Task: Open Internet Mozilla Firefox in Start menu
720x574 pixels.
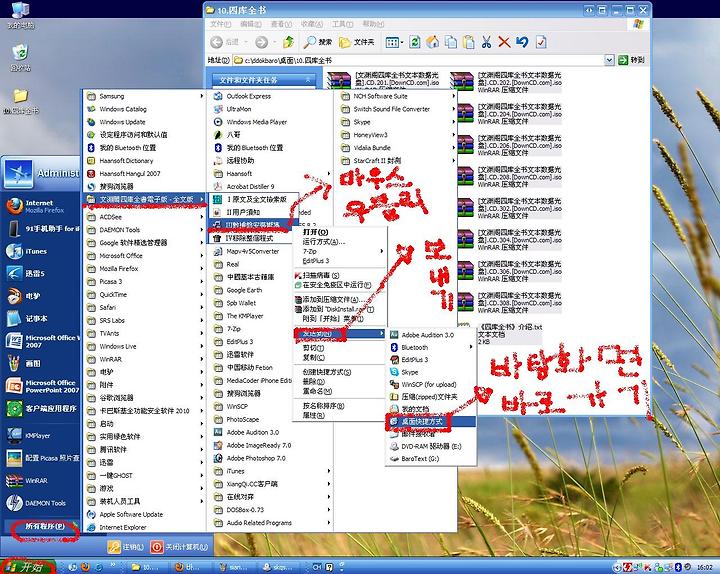Action: click(x=40, y=206)
